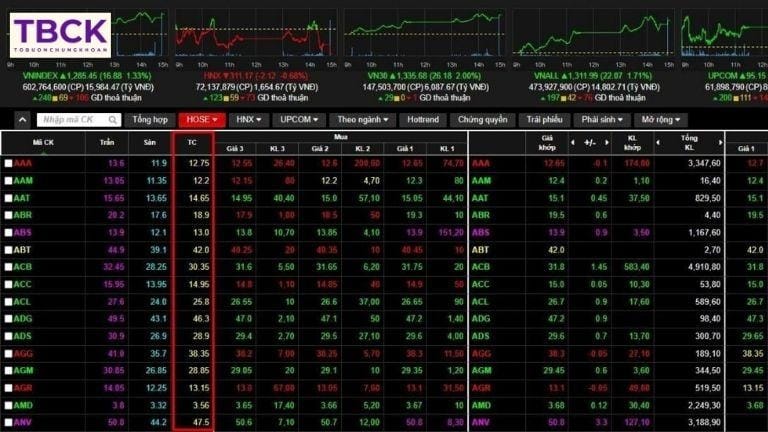Select the 'Trái phiếu' tab
Image resolution: width=768 pixels, height=432 pixels.
coord(545,120)
